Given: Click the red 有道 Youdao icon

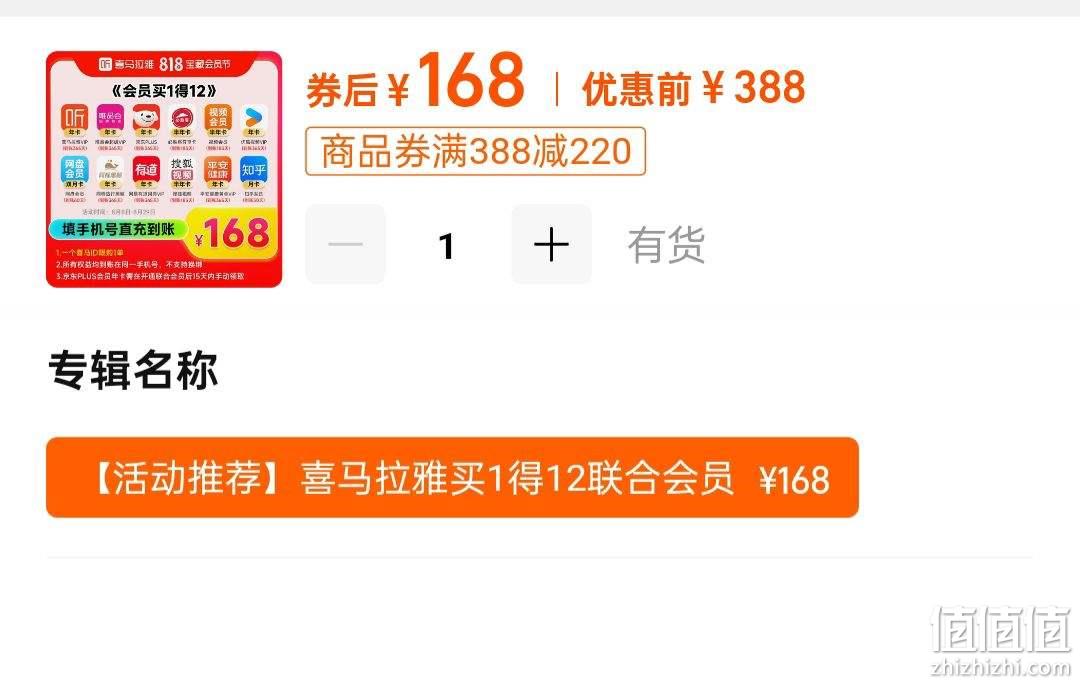Looking at the screenshot, I should (146, 169).
